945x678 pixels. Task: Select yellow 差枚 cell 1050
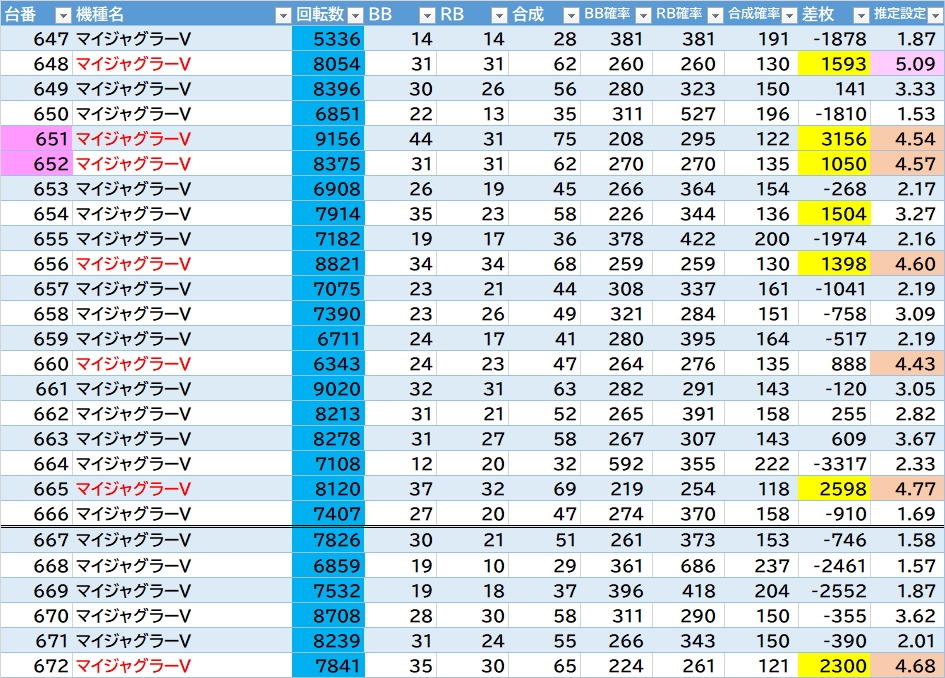[834, 163]
